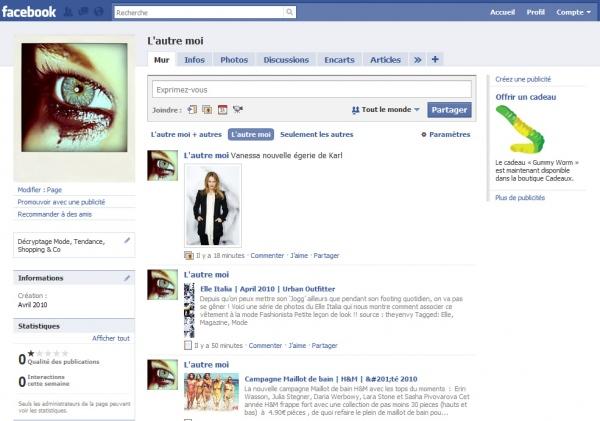Viewport: 600px width, 421px height.
Task: Click Commenter on Vanessa post
Action: [x=267, y=255]
